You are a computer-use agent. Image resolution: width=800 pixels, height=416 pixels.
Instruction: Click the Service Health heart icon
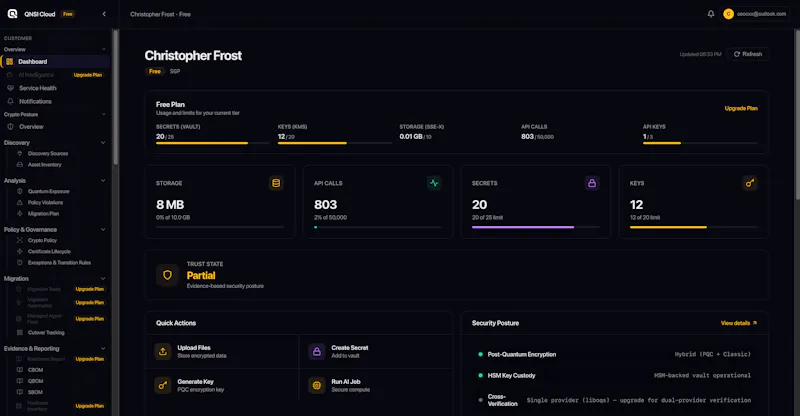point(10,88)
